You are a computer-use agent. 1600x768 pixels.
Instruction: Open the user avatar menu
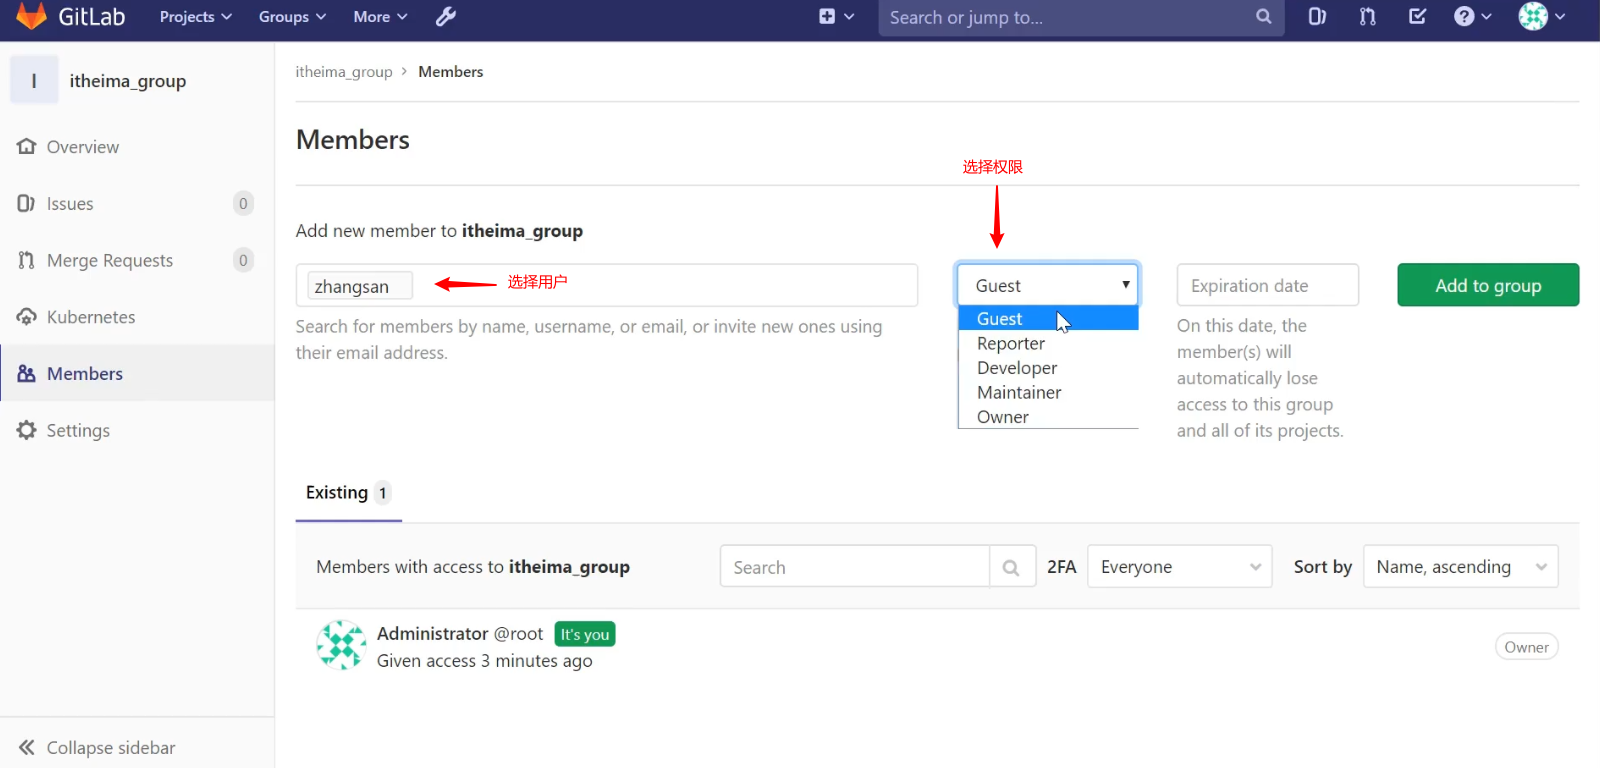pos(1541,16)
